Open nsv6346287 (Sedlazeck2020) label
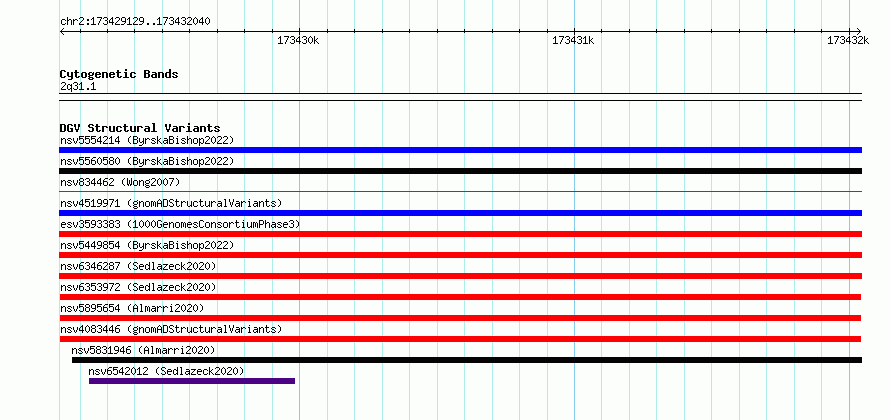This screenshot has height=420, width=890. point(138,266)
